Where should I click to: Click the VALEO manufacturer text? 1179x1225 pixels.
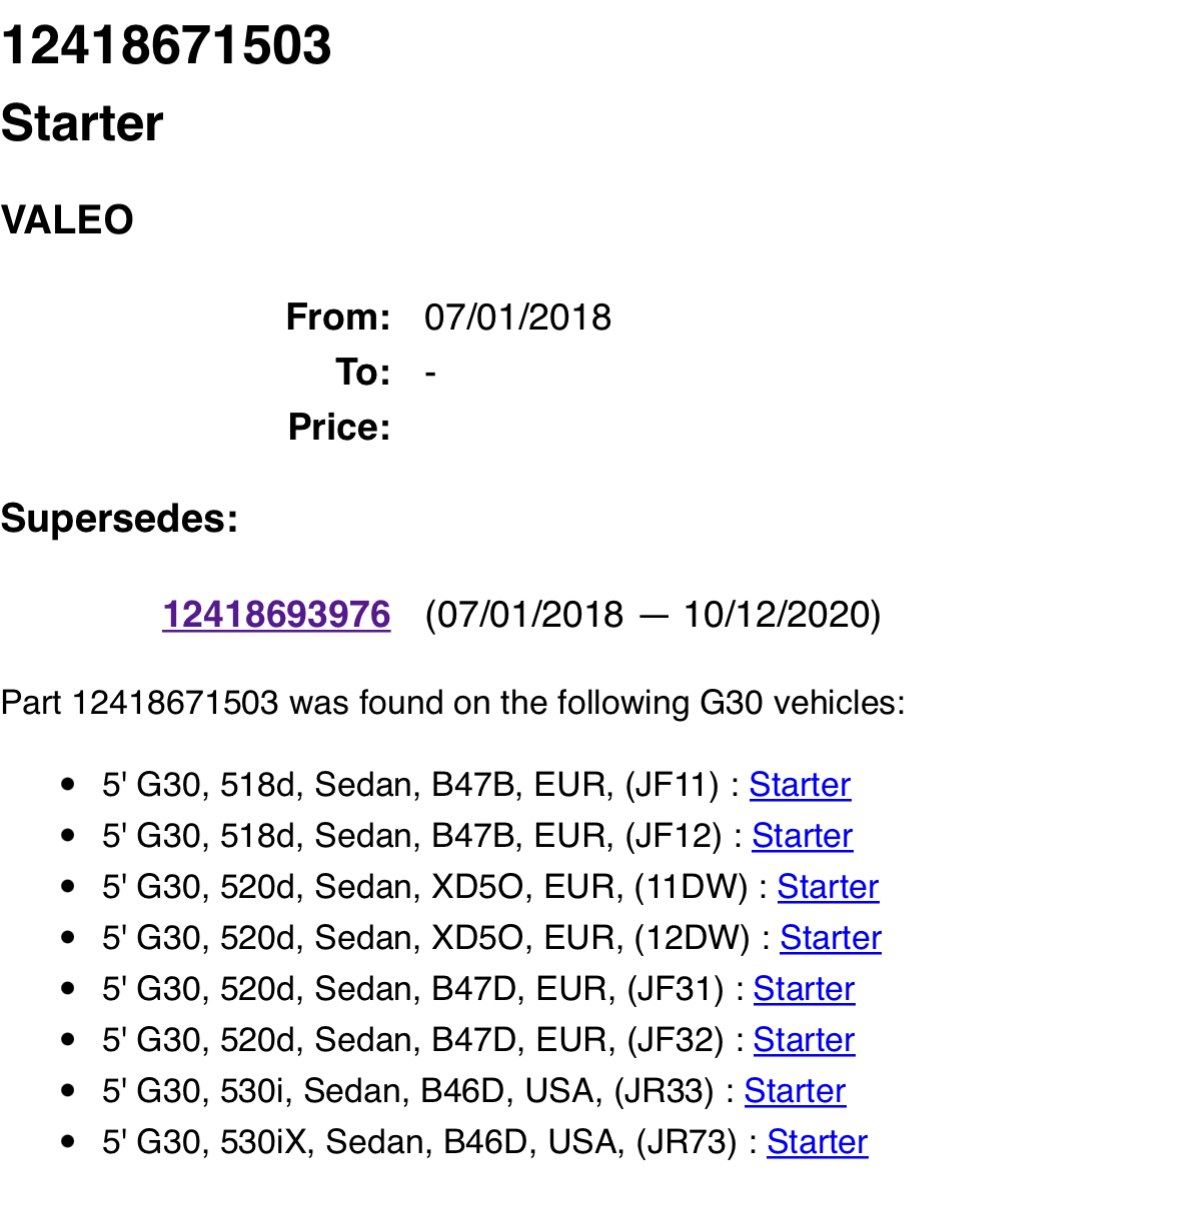click(x=67, y=220)
